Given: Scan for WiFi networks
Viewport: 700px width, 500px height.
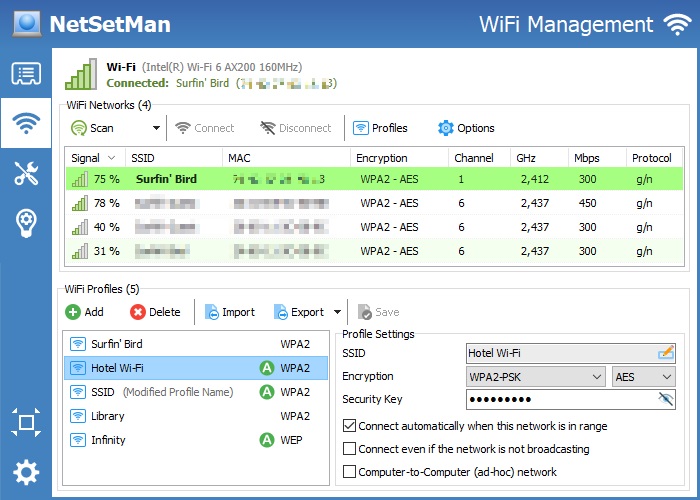Looking at the screenshot, I should click(92, 128).
